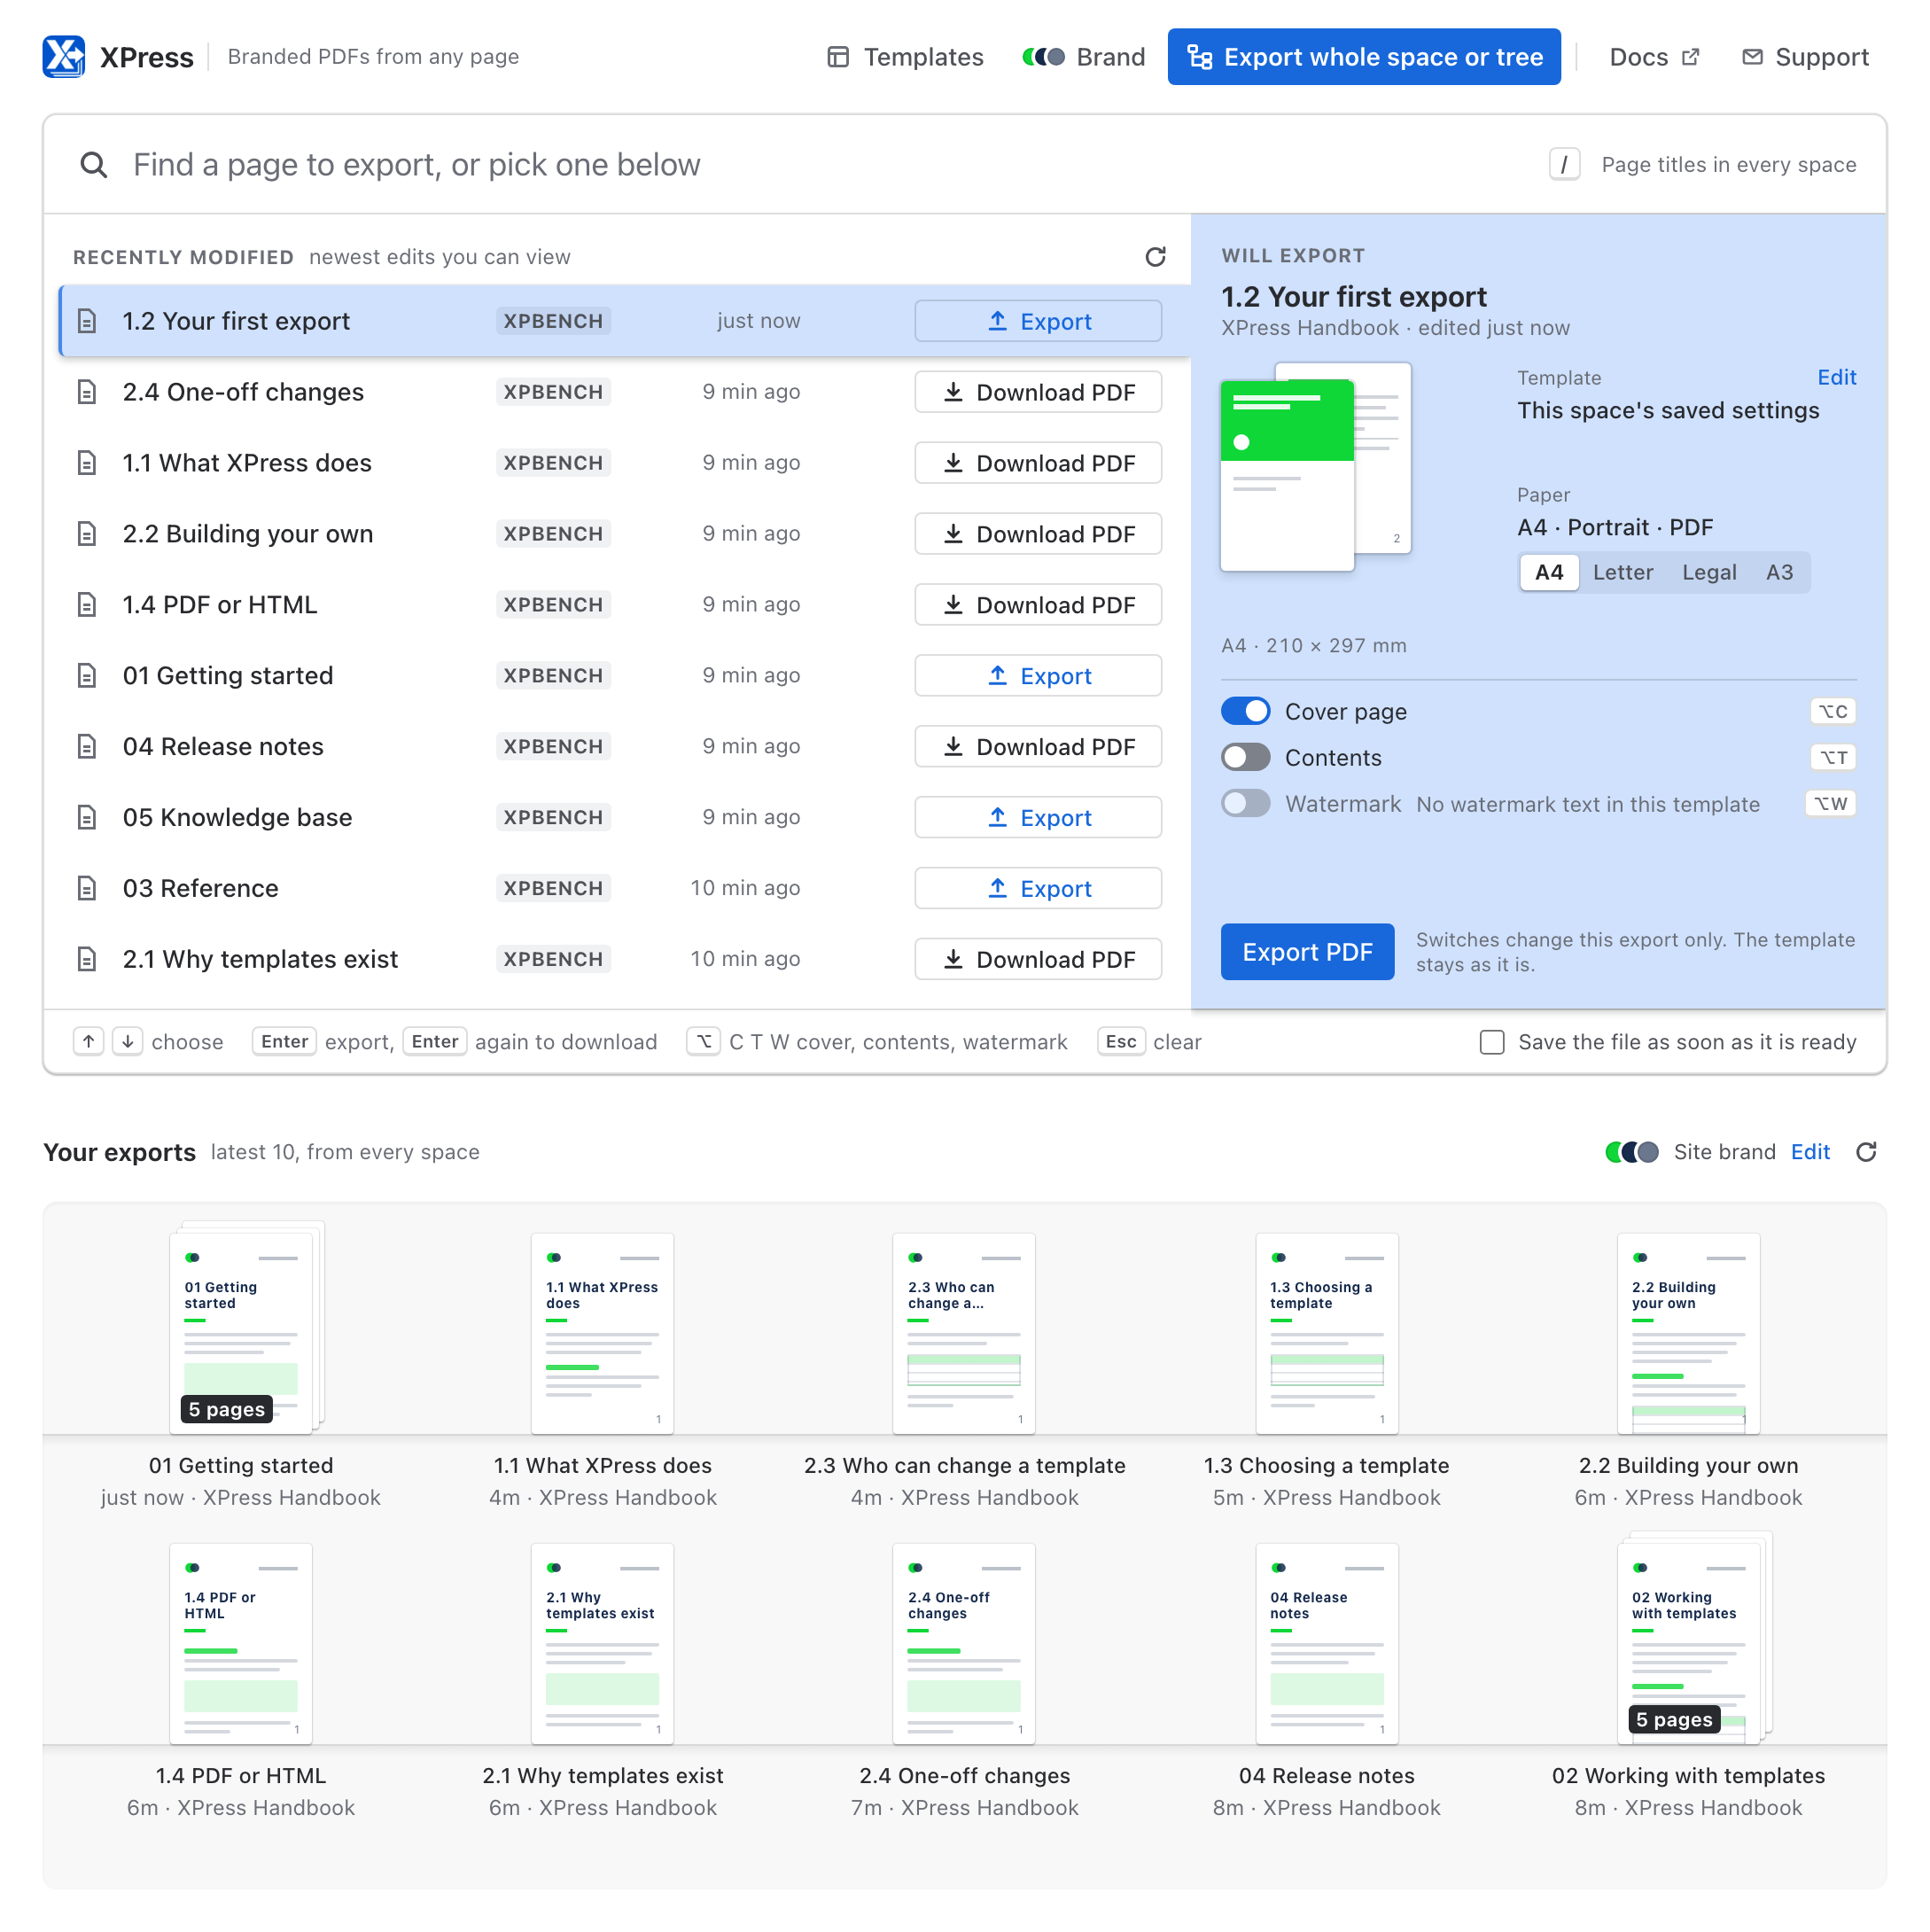This screenshot has width=1930, height=1932.
Task: Select A3 paper size
Action: [1779, 573]
